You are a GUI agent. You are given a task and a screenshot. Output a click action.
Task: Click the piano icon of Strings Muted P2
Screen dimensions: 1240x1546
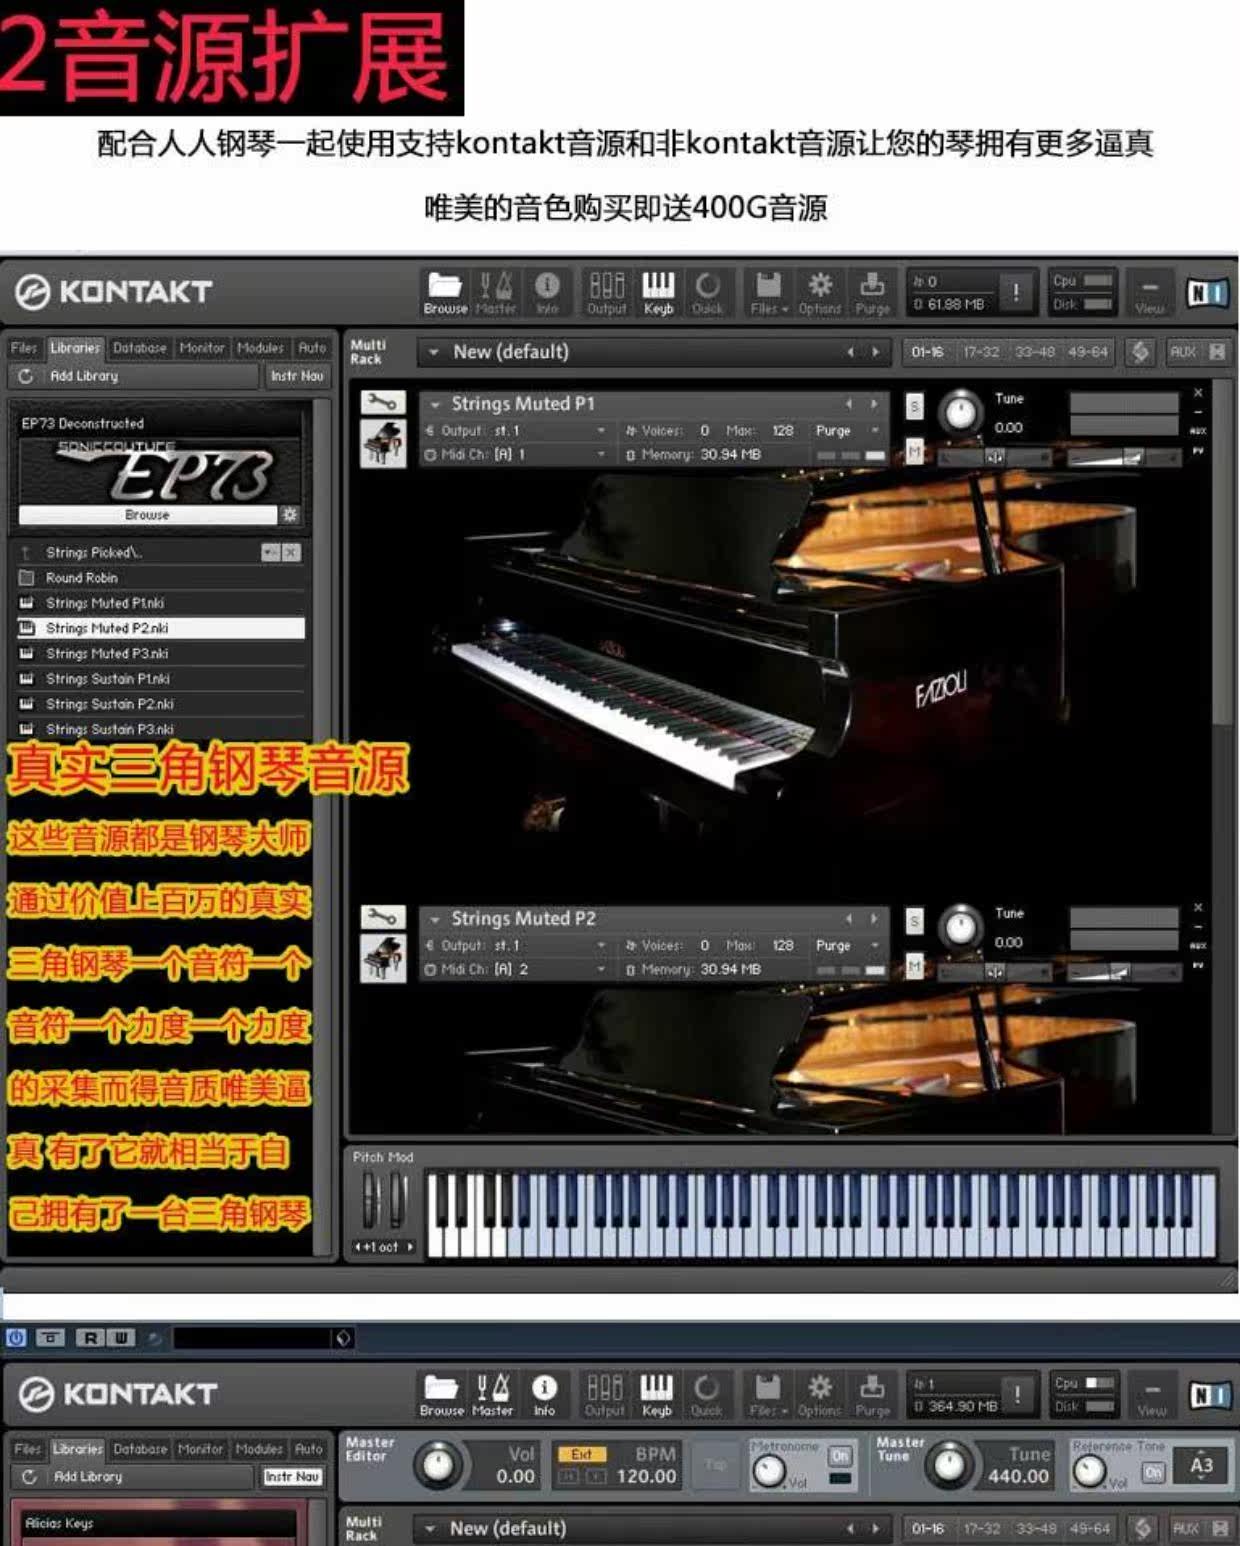point(383,958)
